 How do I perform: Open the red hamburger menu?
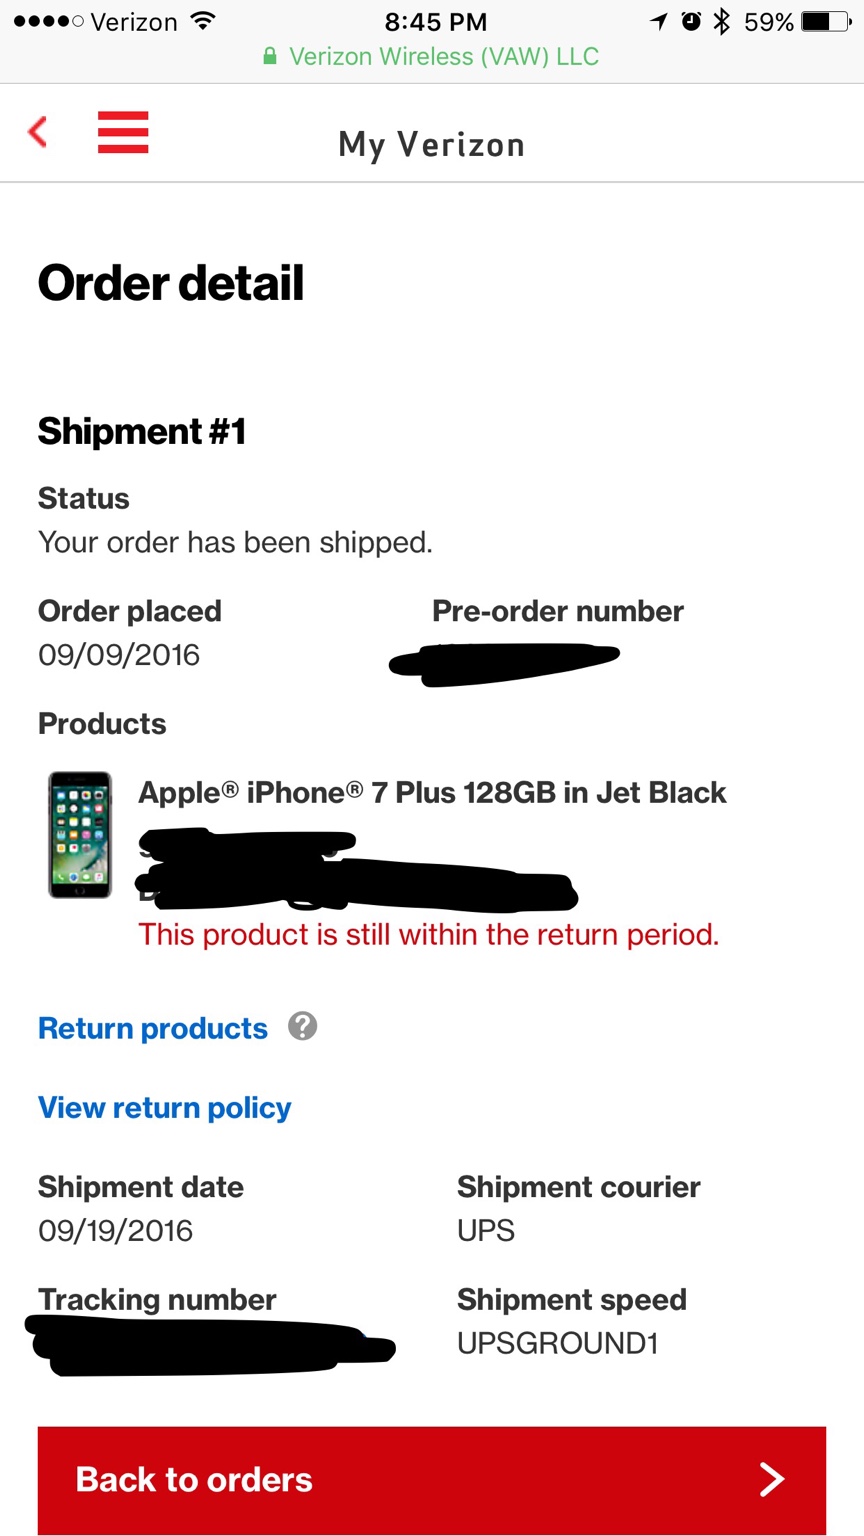[x=123, y=132]
